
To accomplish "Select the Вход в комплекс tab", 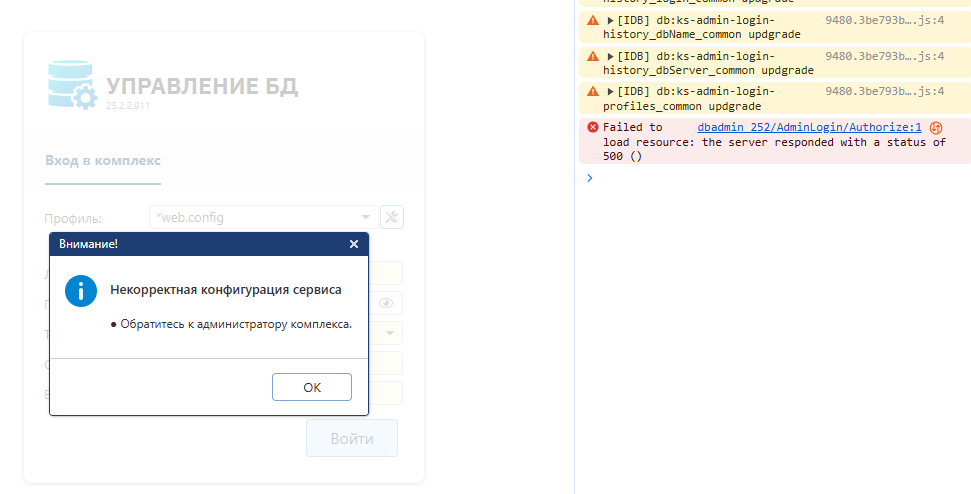I will [103, 160].
